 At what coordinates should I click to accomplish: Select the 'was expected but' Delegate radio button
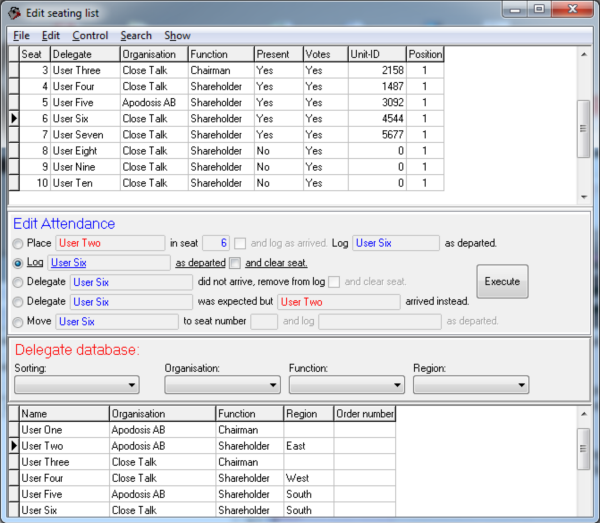click(x=18, y=302)
